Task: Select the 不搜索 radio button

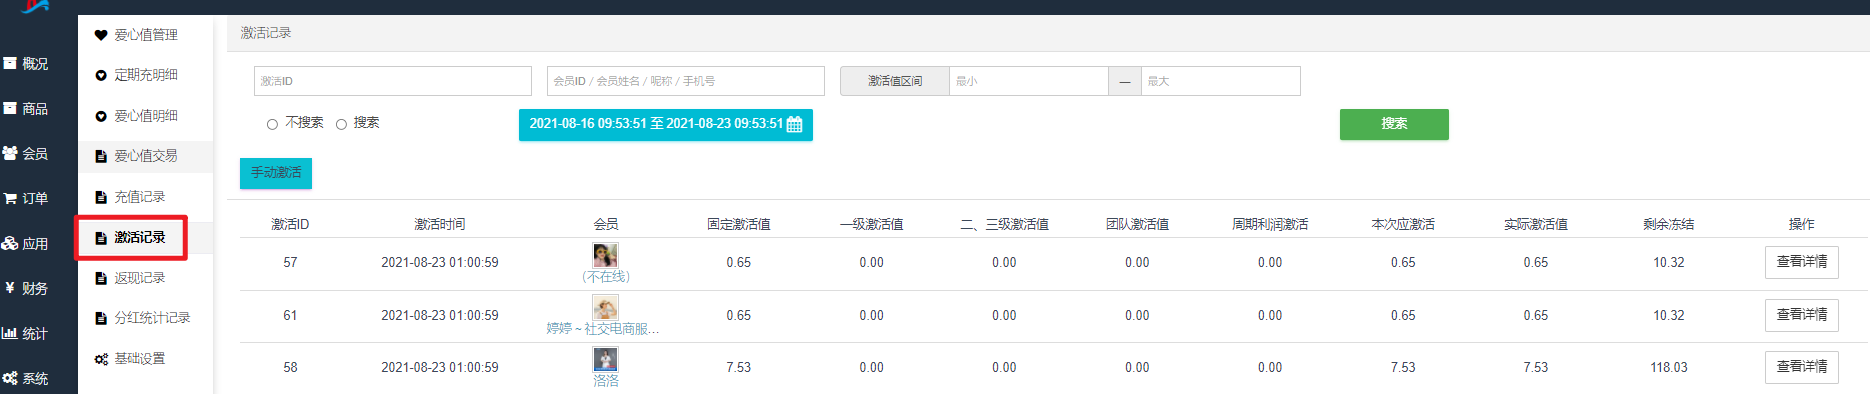Action: (272, 124)
